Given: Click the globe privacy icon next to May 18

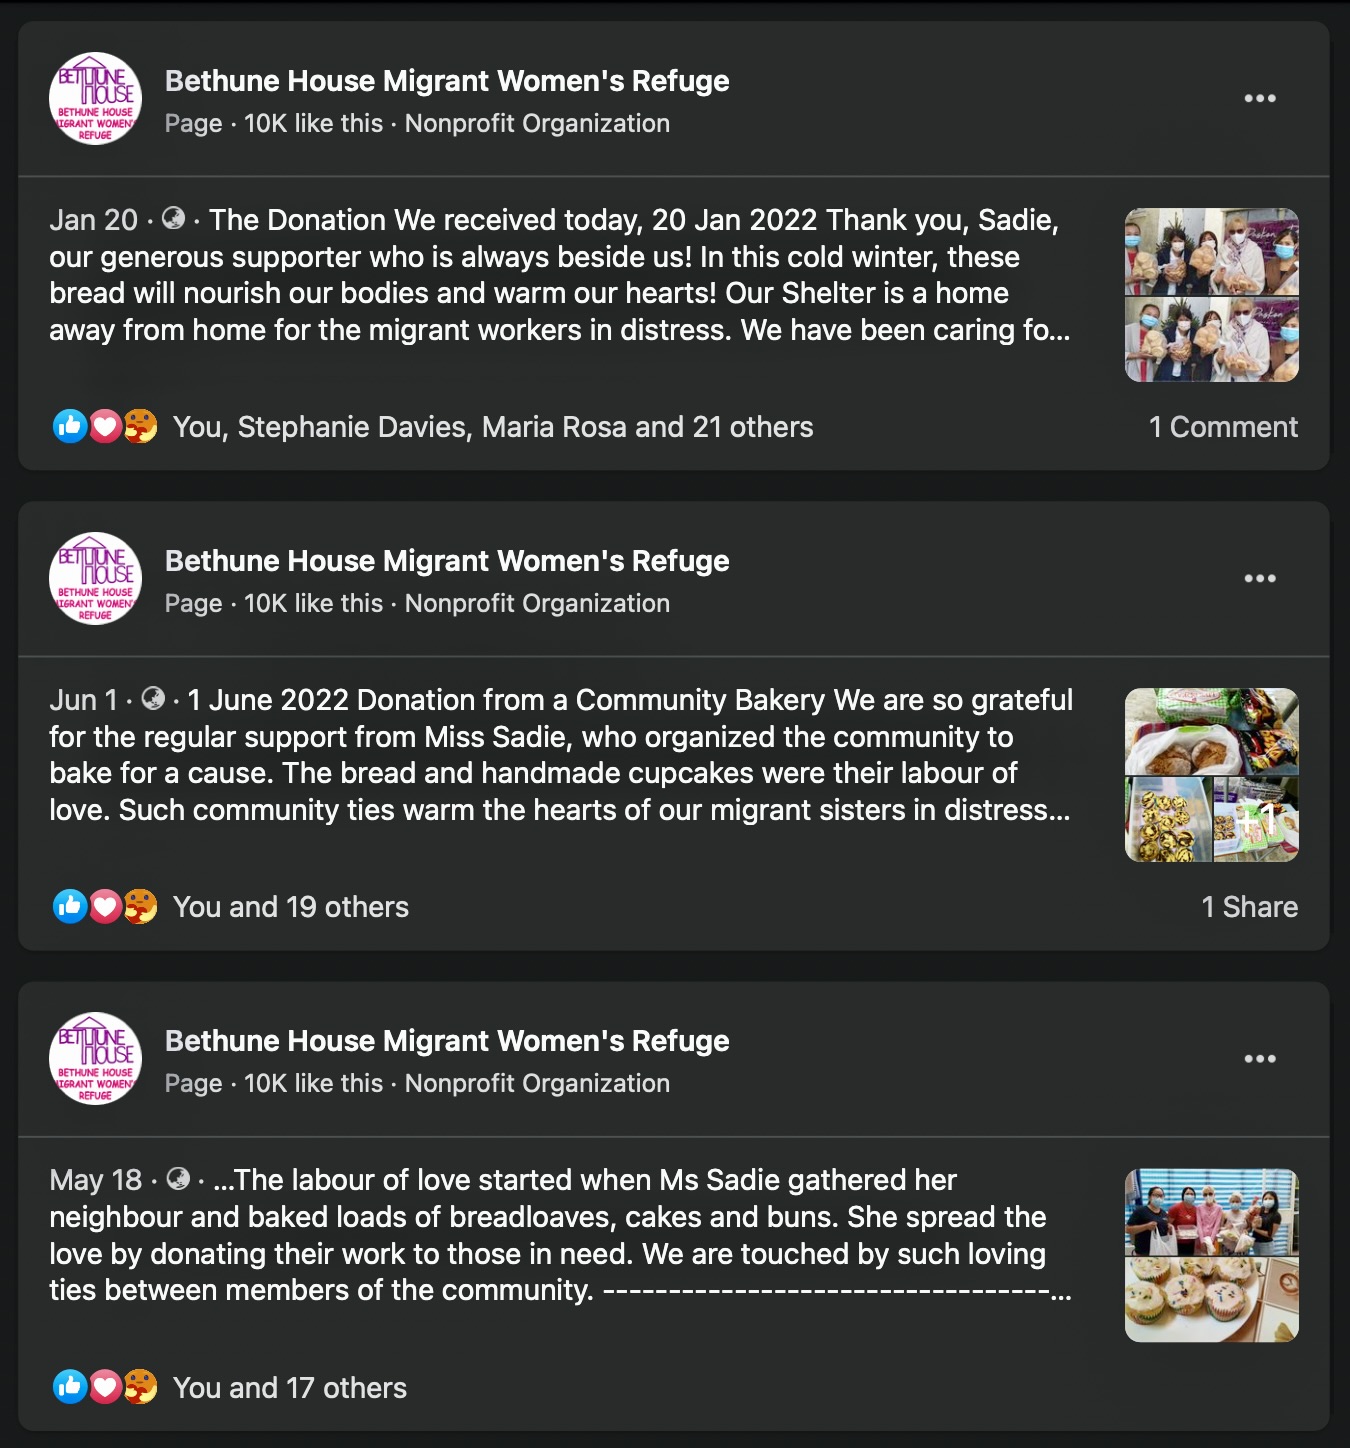Looking at the screenshot, I should coord(178,1178).
